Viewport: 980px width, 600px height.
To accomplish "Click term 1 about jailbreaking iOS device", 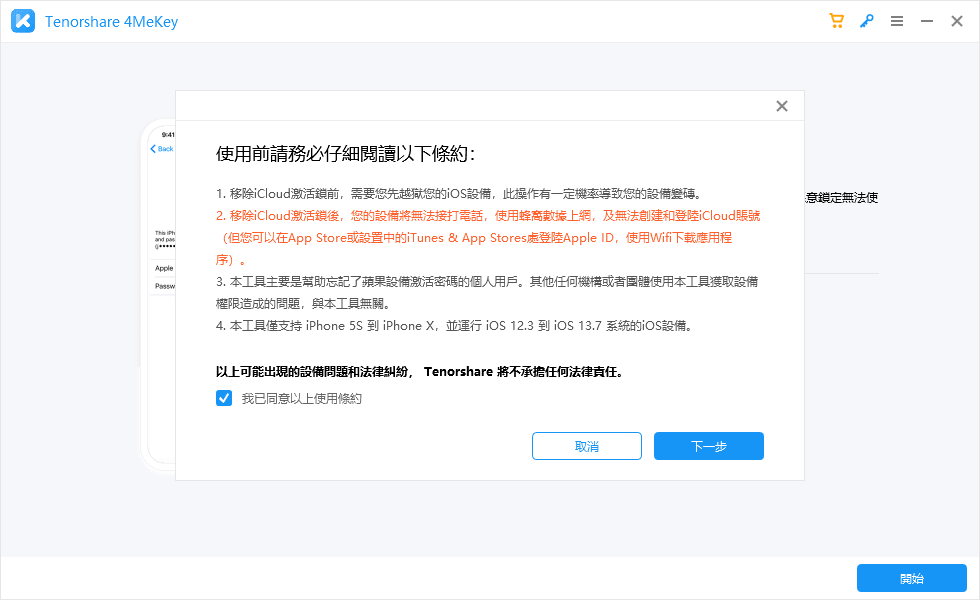I will (459, 194).
